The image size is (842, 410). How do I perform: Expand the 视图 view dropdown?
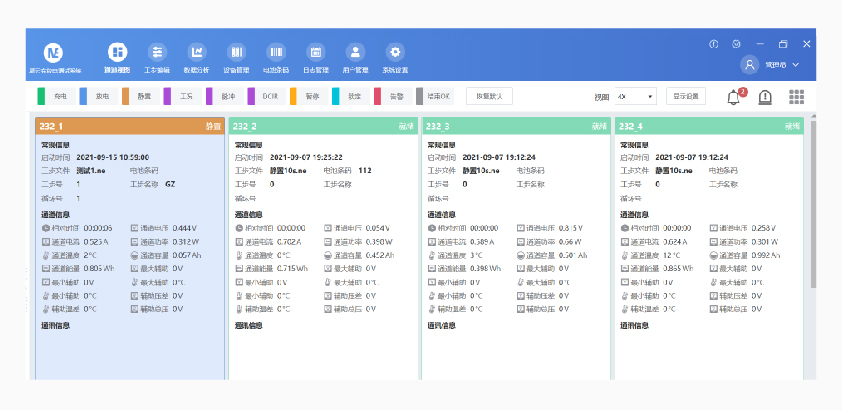(x=636, y=97)
